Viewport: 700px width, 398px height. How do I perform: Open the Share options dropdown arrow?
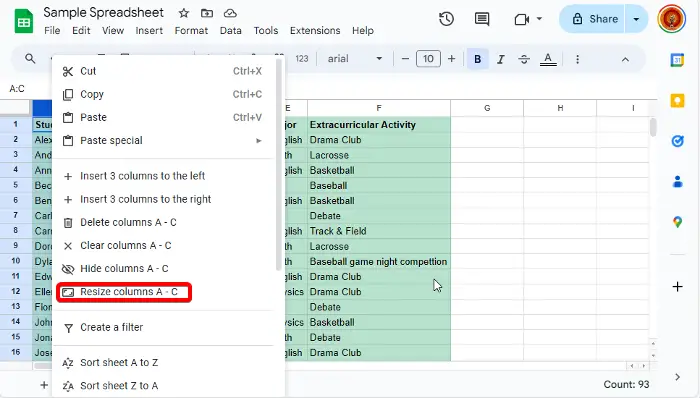tap(636, 19)
